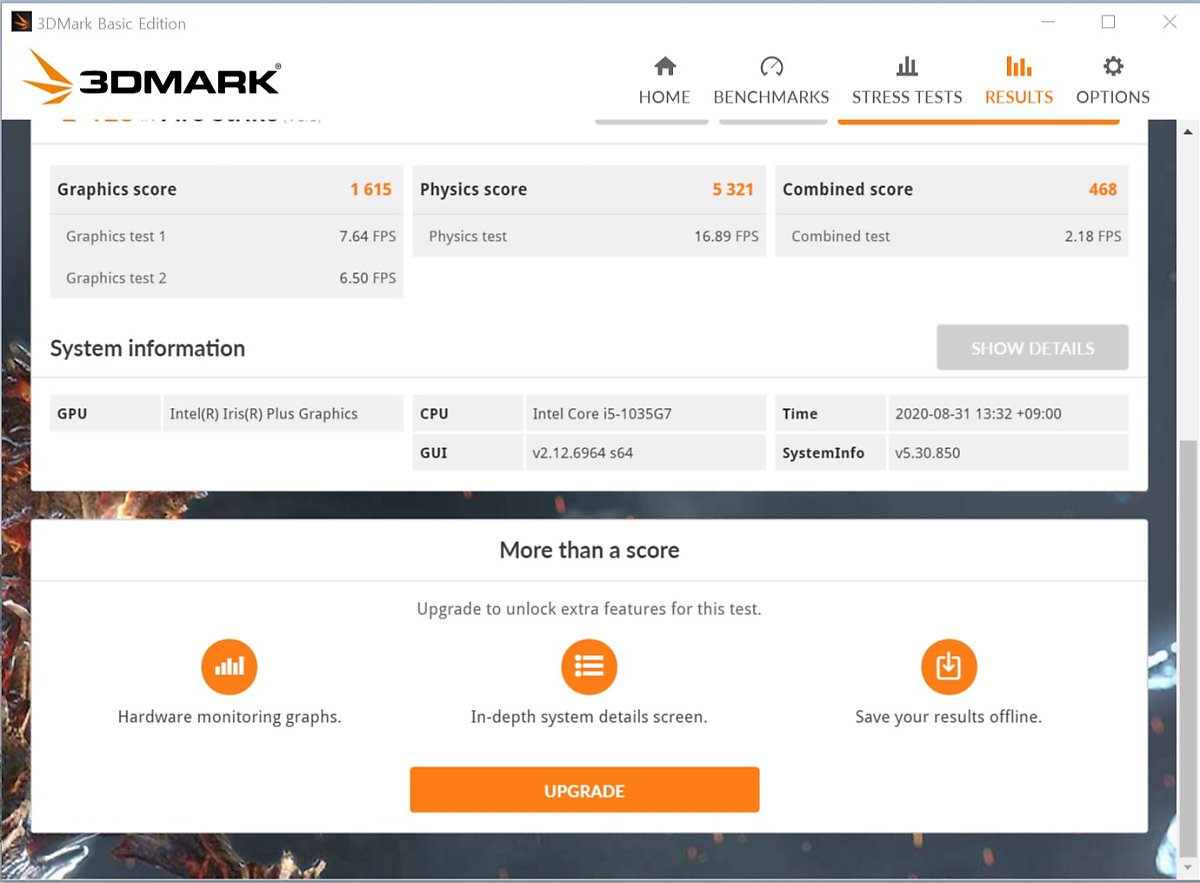Click the In-depth system details icon
Viewport: 1200px width, 883px height.
coord(589,666)
